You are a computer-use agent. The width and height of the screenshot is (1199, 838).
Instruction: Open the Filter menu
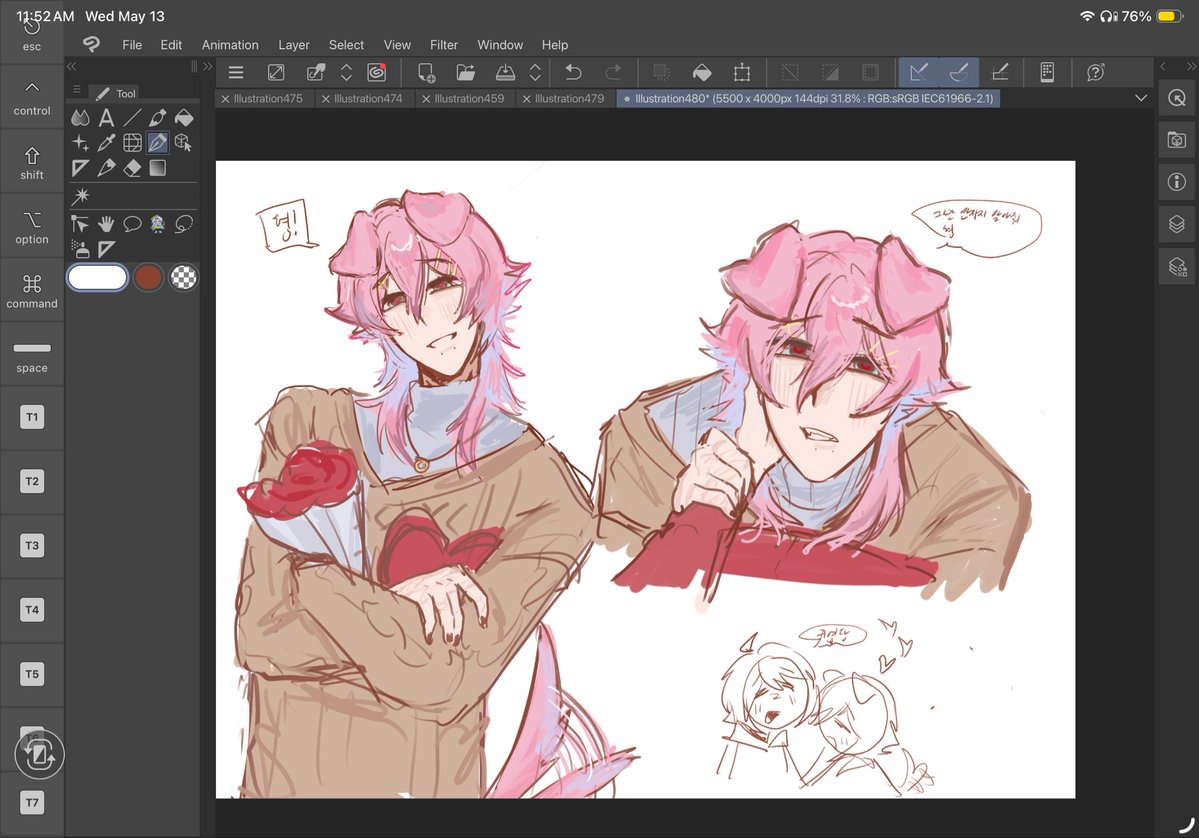[444, 45]
